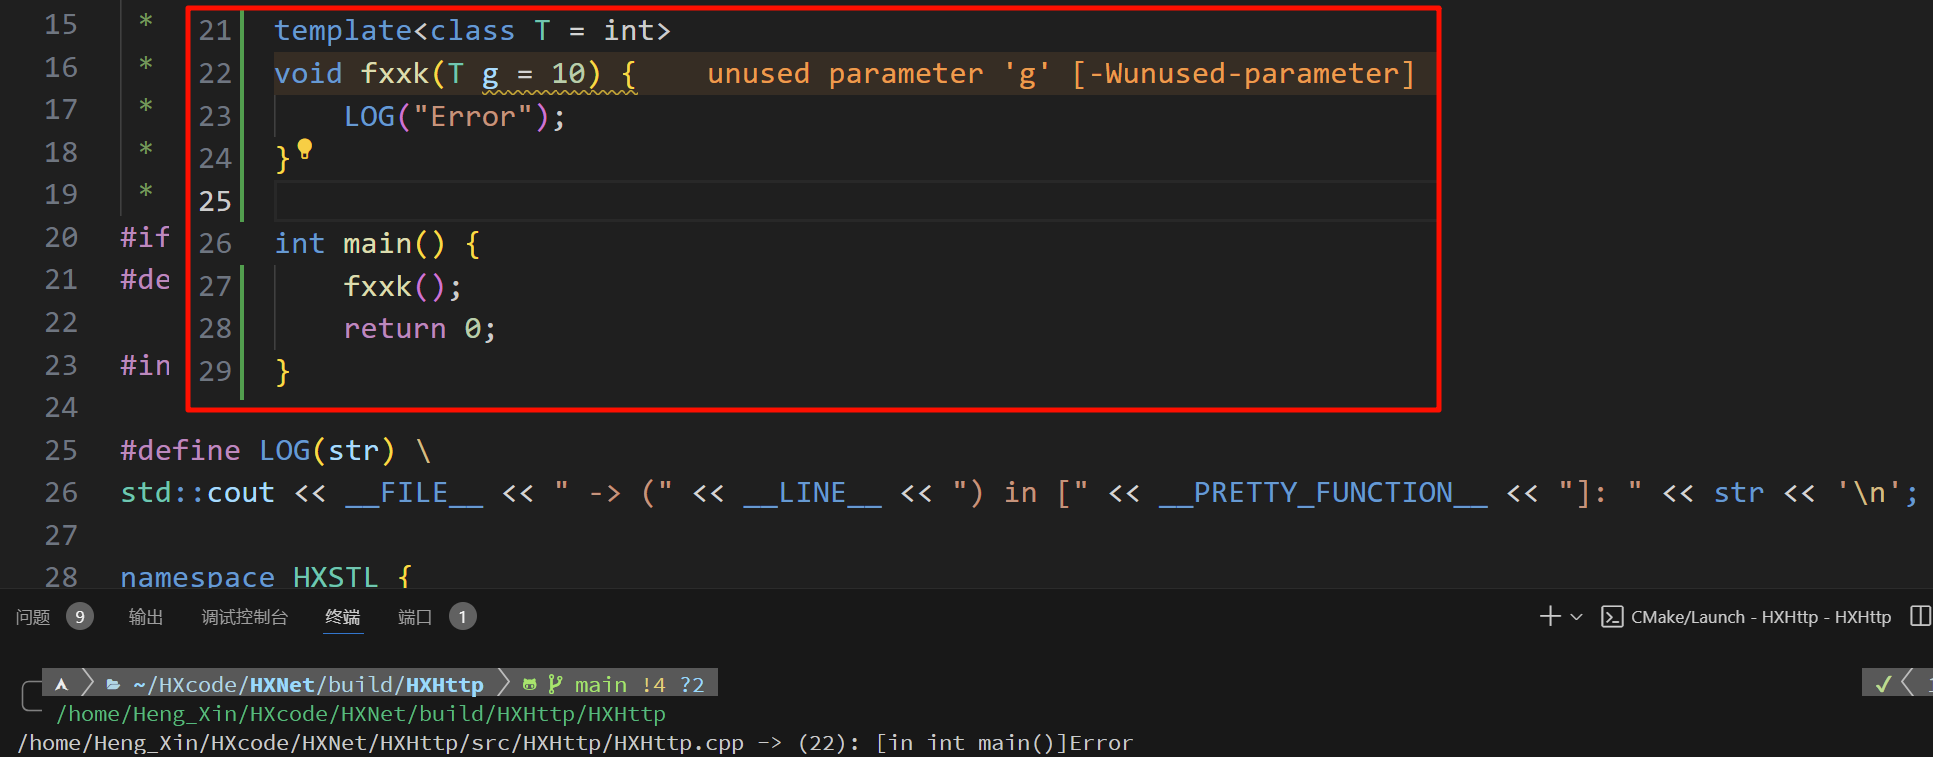Click the git branch icon before main
Screen dimensions: 1933x757
click(x=555, y=685)
